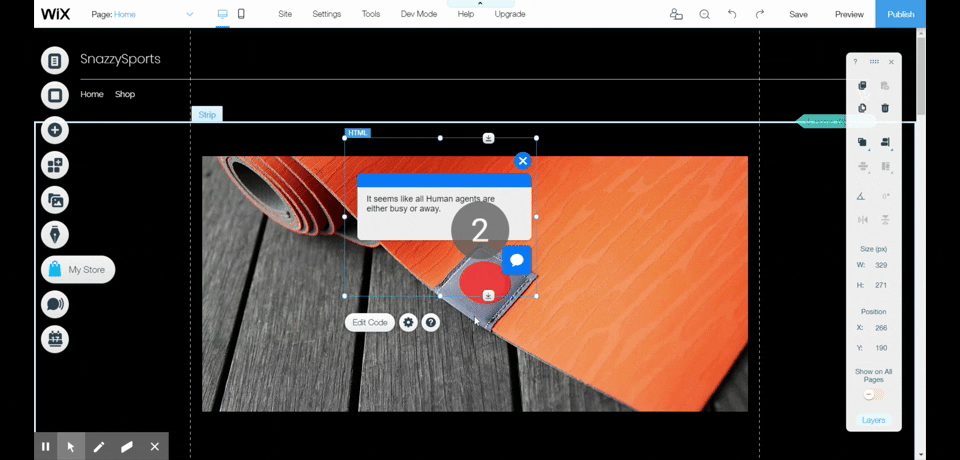Collapse the top bar arrow
The height and width of the screenshot is (460, 960).
click(x=480, y=3)
